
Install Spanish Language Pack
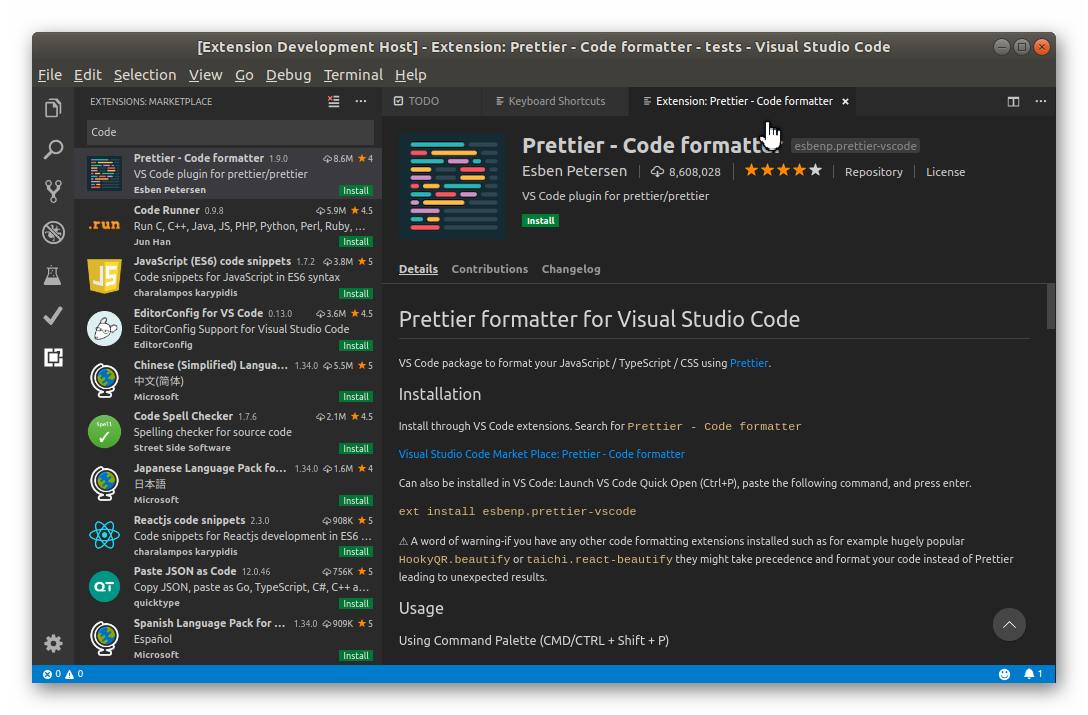(356, 655)
